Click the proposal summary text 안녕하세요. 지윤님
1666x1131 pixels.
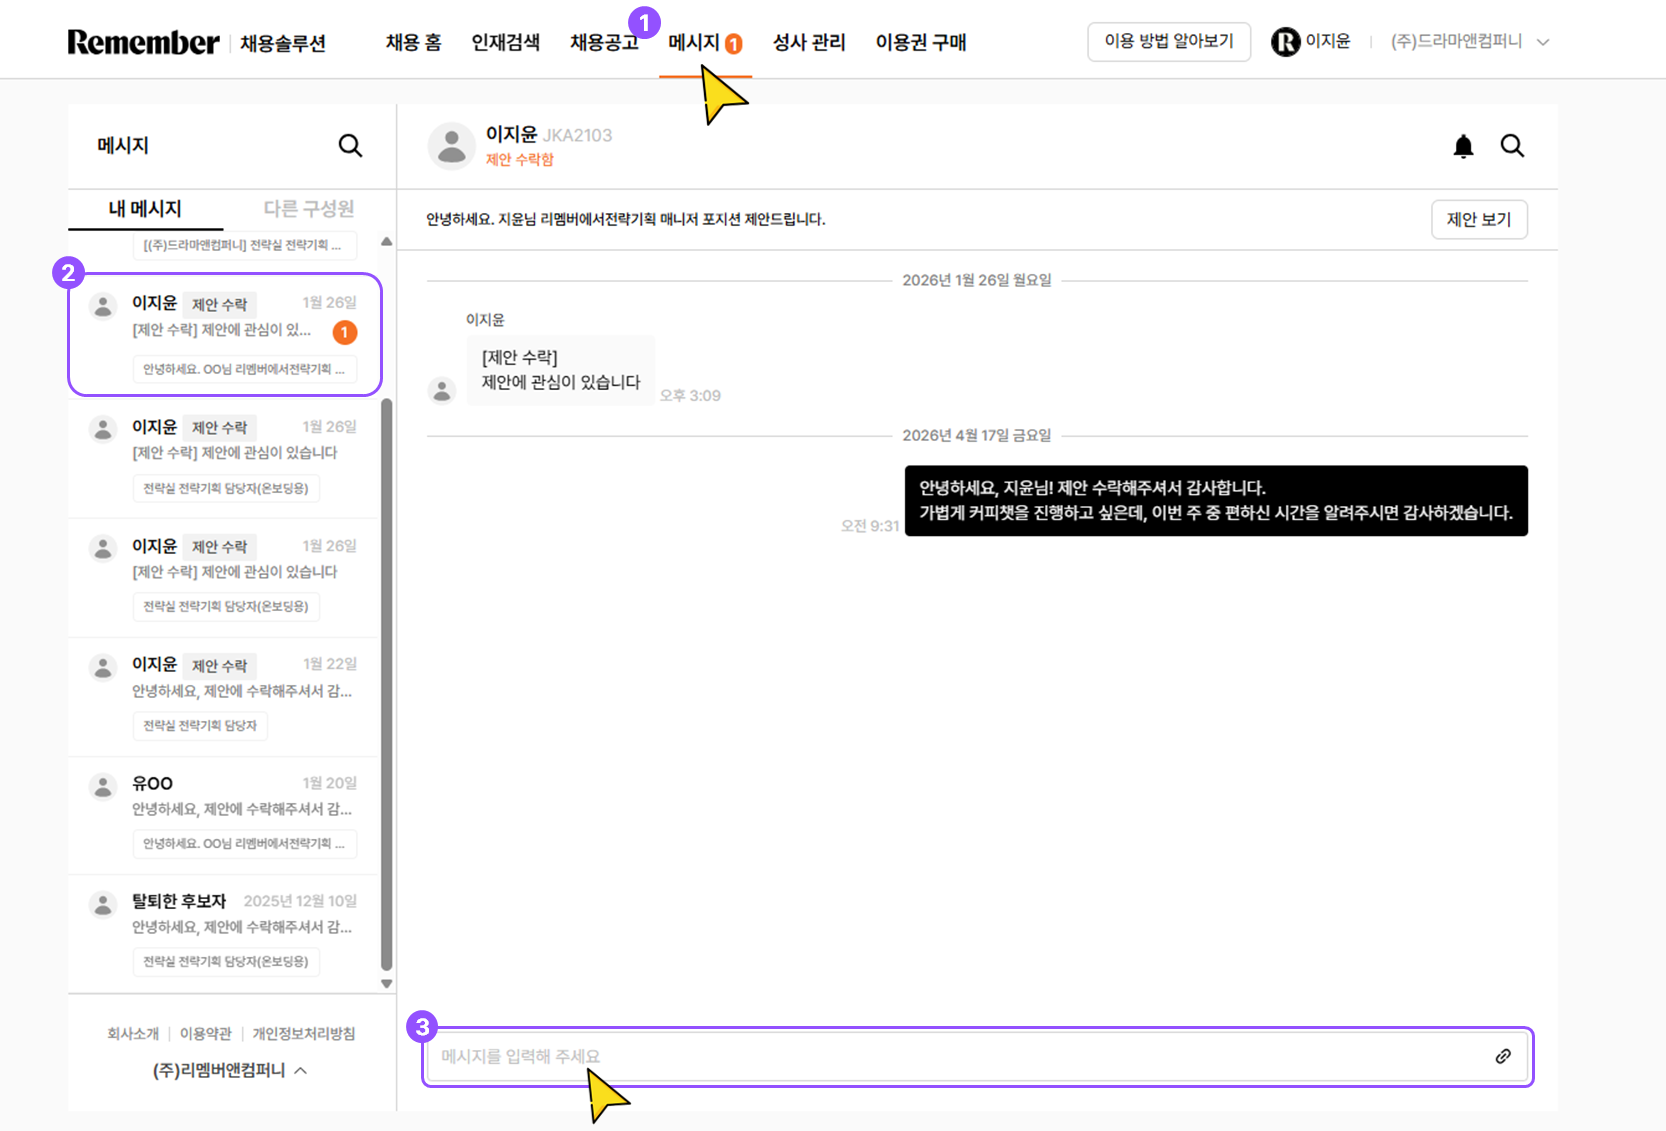[626, 219]
